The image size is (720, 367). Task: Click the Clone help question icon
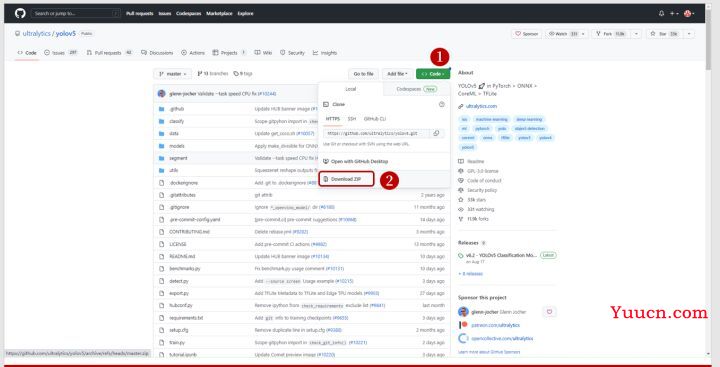tap(442, 104)
